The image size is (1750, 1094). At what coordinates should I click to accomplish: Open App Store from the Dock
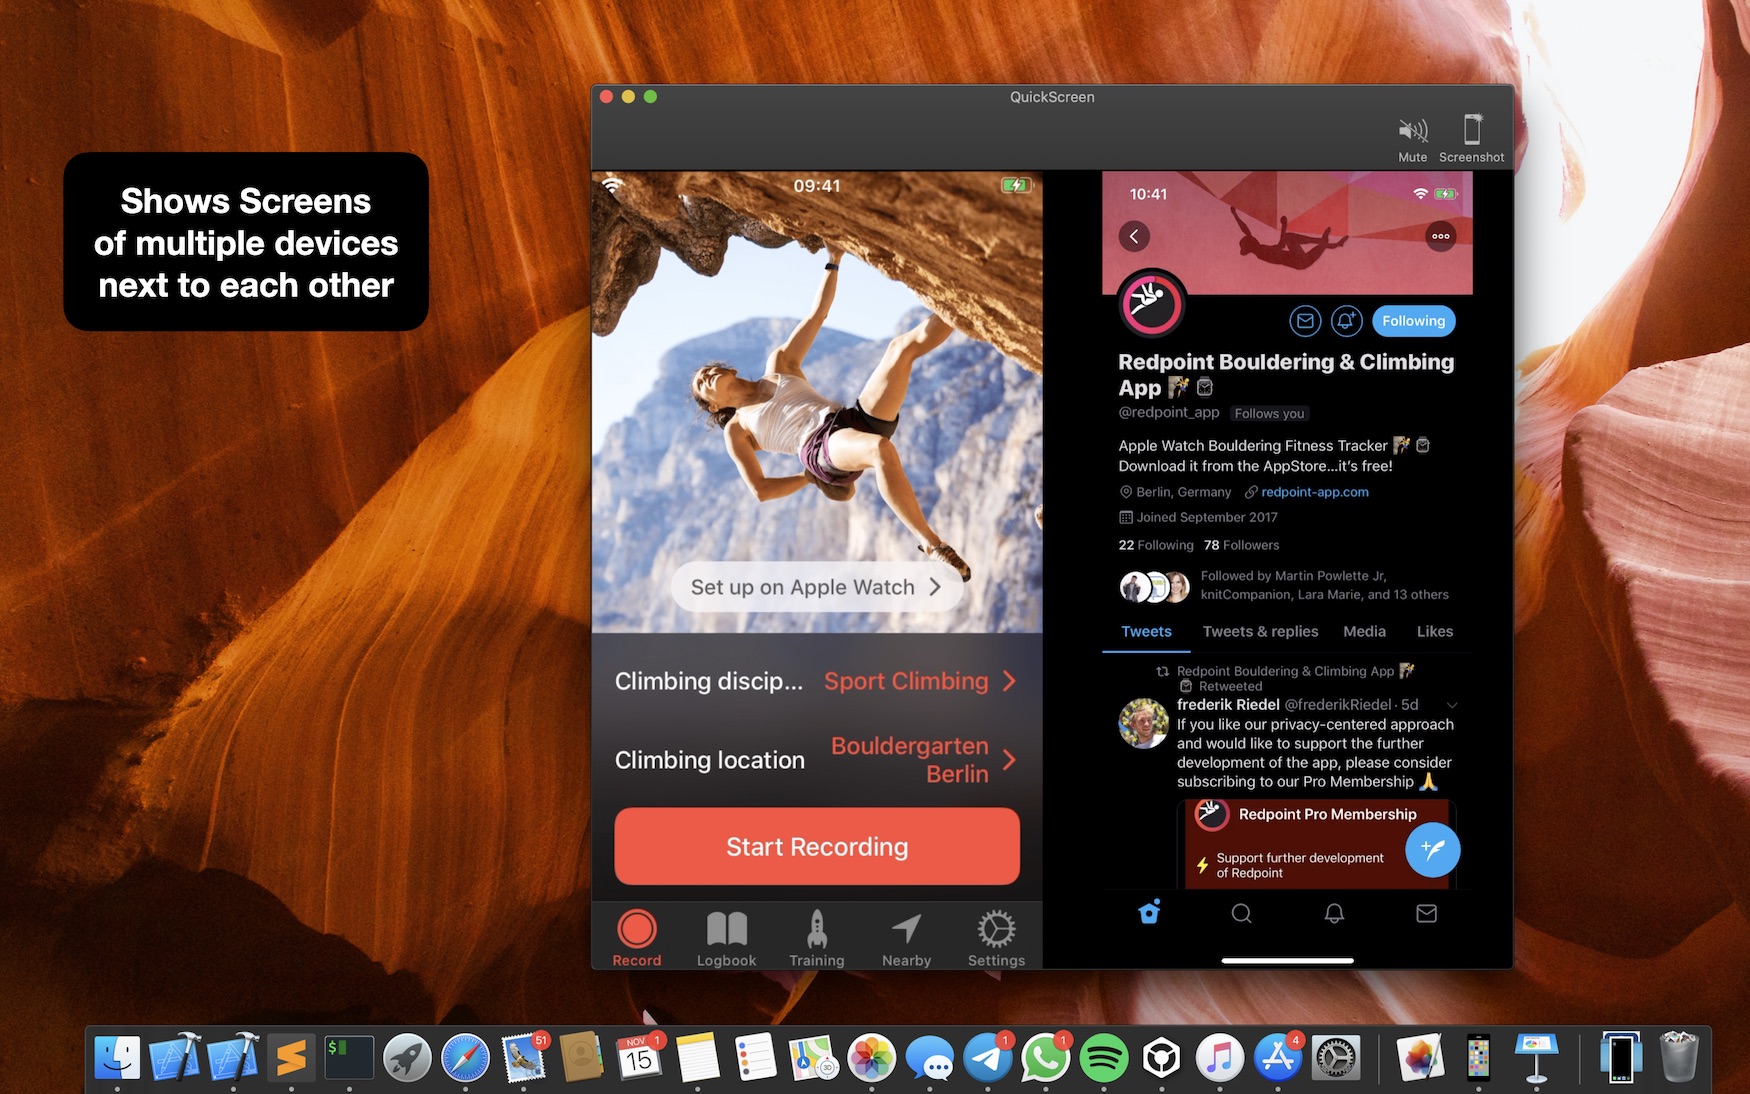[1278, 1058]
